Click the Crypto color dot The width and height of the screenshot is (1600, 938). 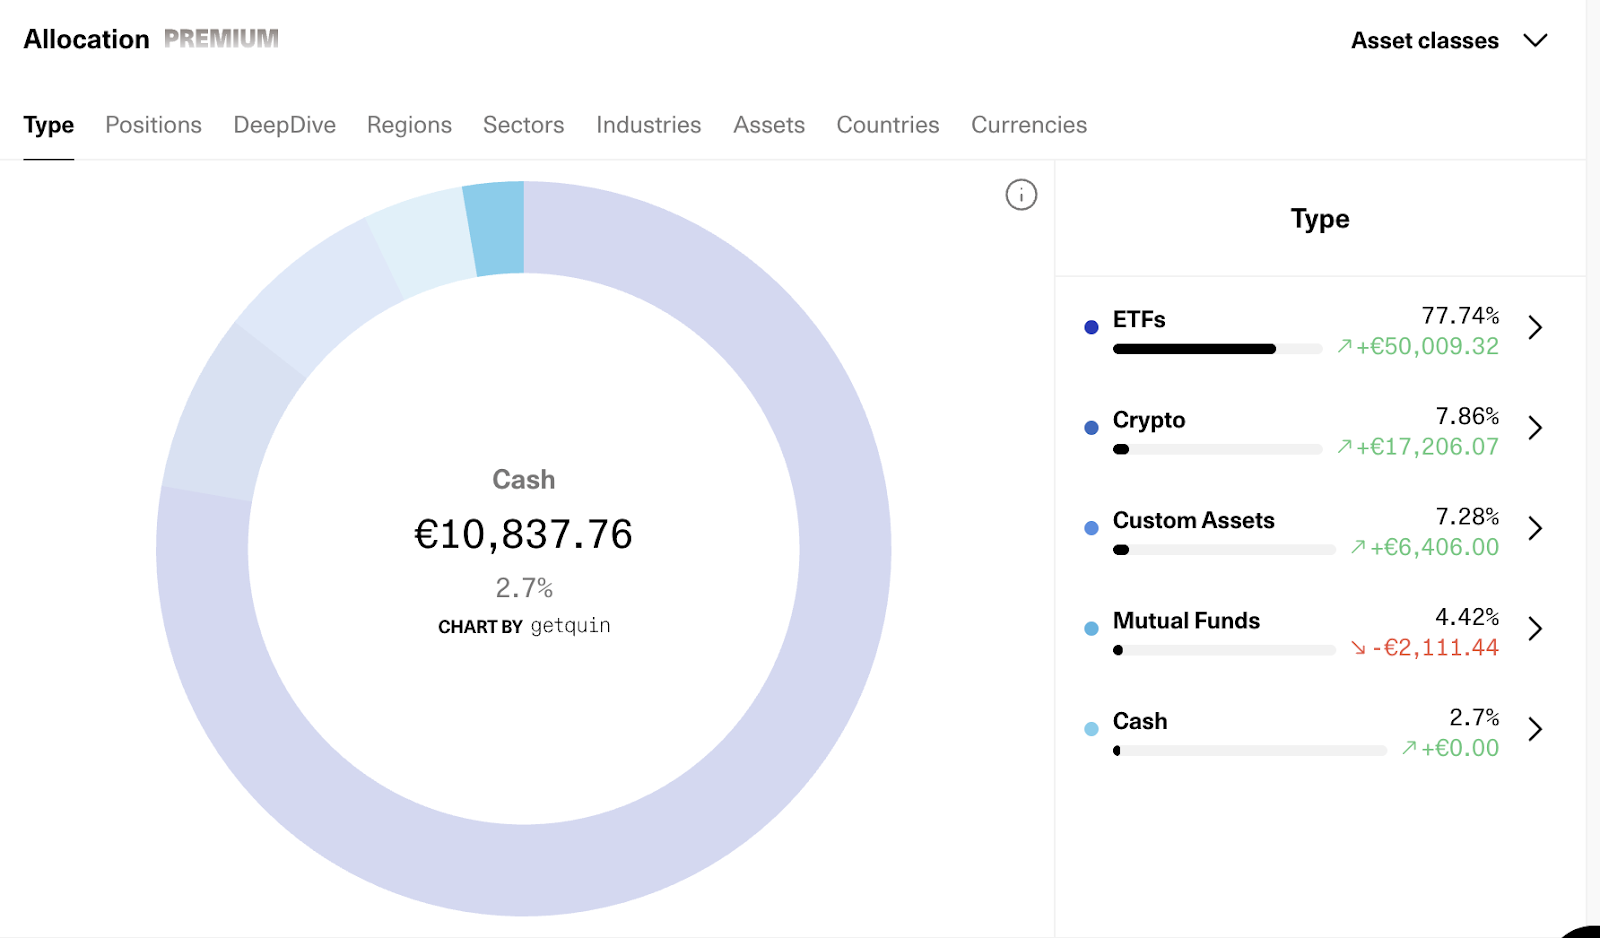[x=1092, y=428]
